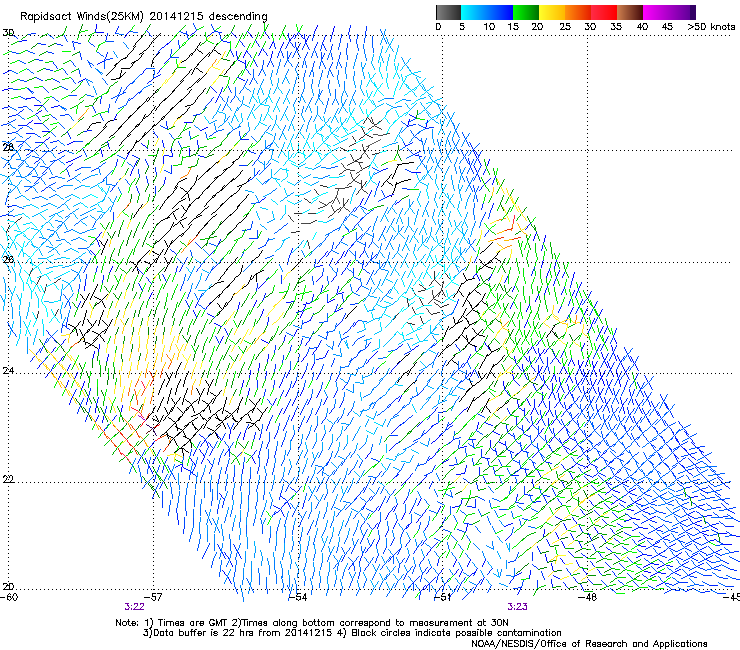This screenshot has width=740, height=650.
Task: Choose the red 30-35 knots legend swatch
Action: coord(604,12)
